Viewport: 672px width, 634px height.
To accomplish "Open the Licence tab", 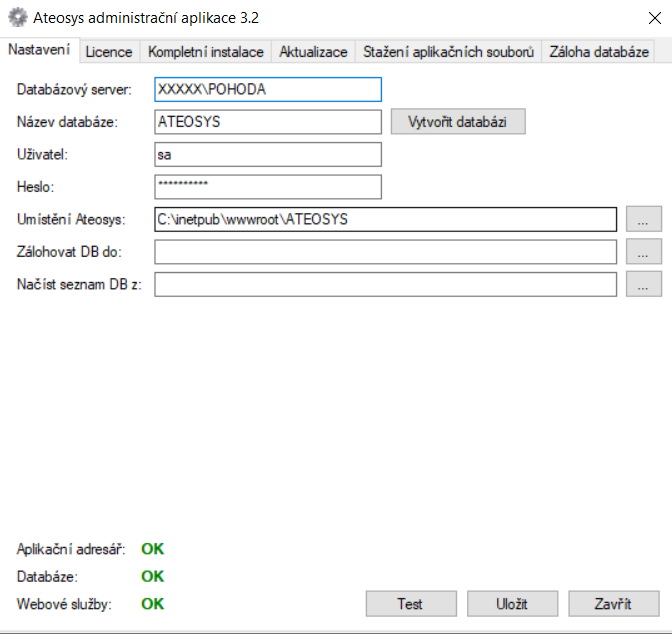I will pyautogui.click(x=109, y=52).
